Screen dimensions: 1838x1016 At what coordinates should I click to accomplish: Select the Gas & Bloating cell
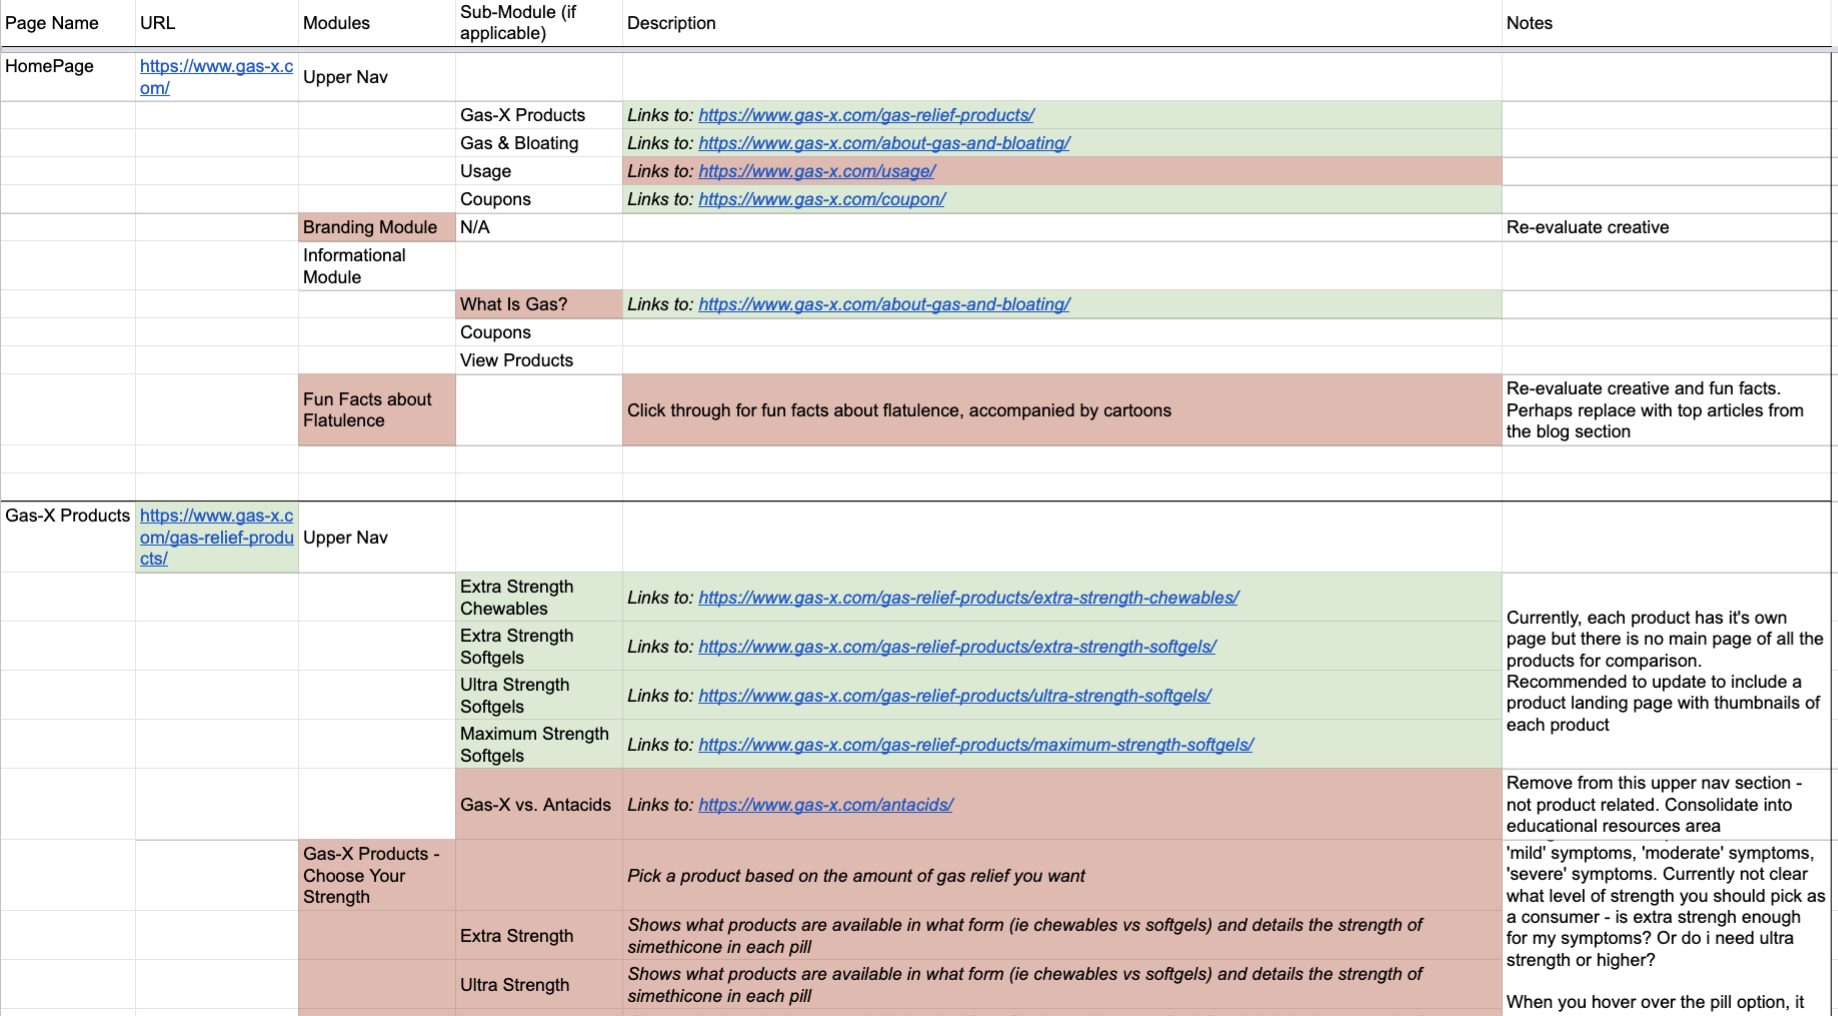click(539, 143)
